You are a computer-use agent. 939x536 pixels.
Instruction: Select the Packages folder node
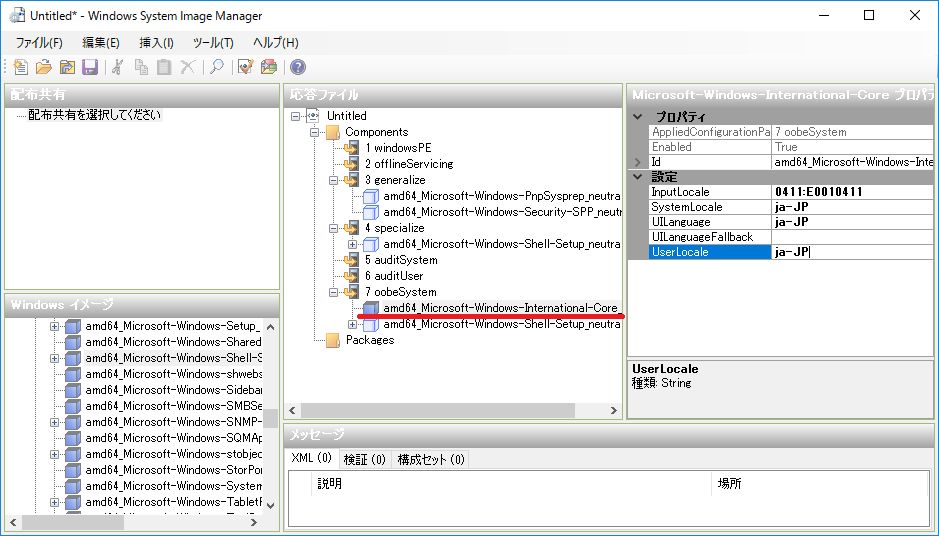coord(370,340)
